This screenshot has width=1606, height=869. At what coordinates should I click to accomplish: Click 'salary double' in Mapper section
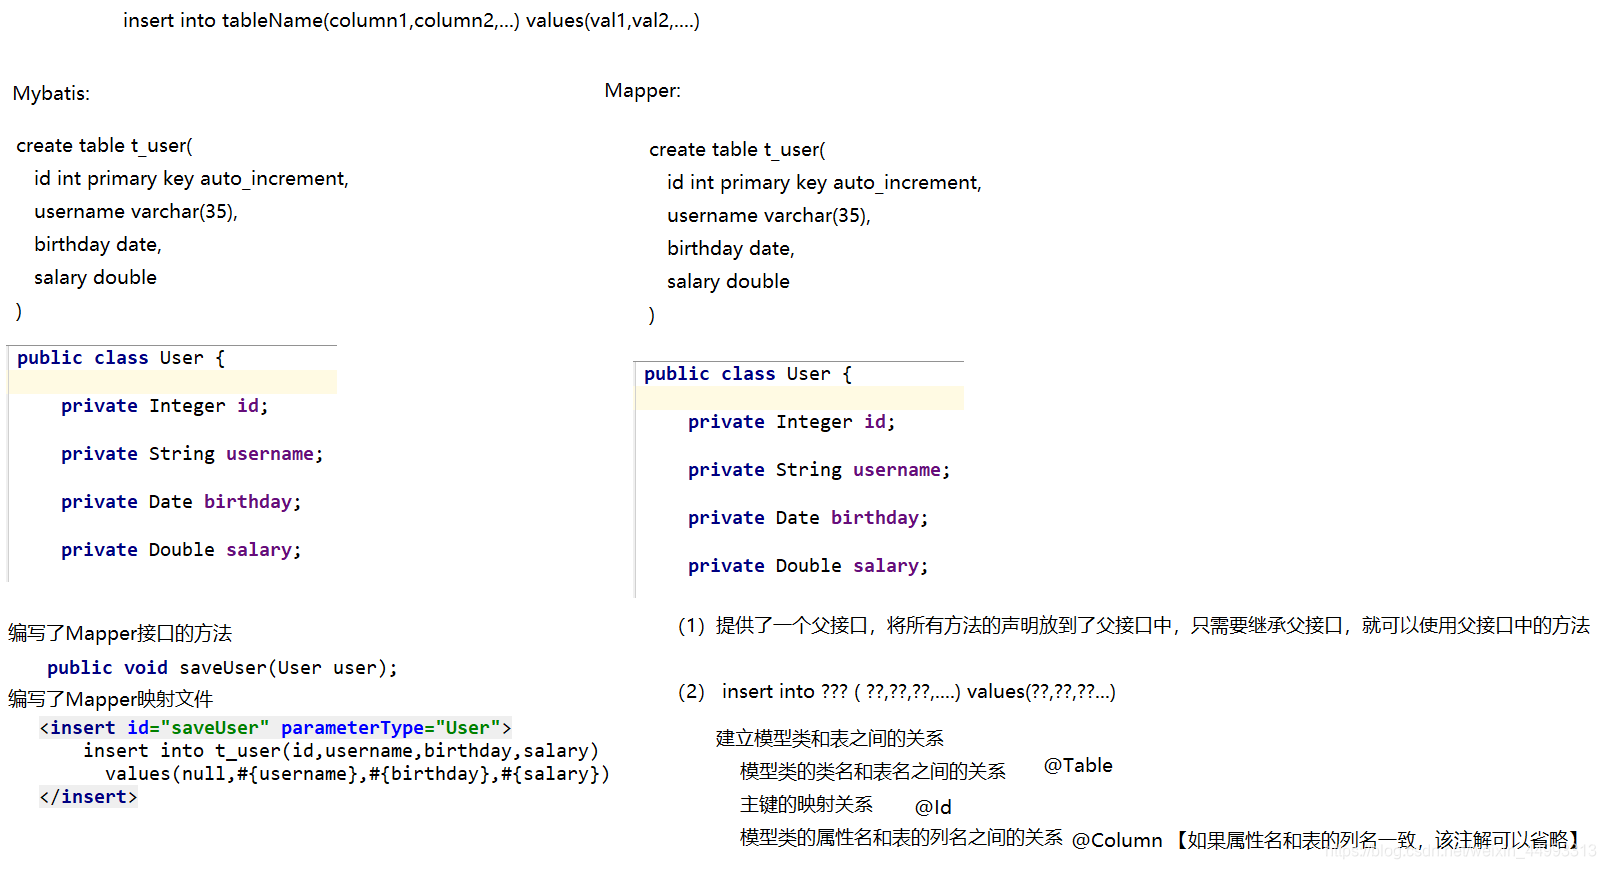point(728,282)
